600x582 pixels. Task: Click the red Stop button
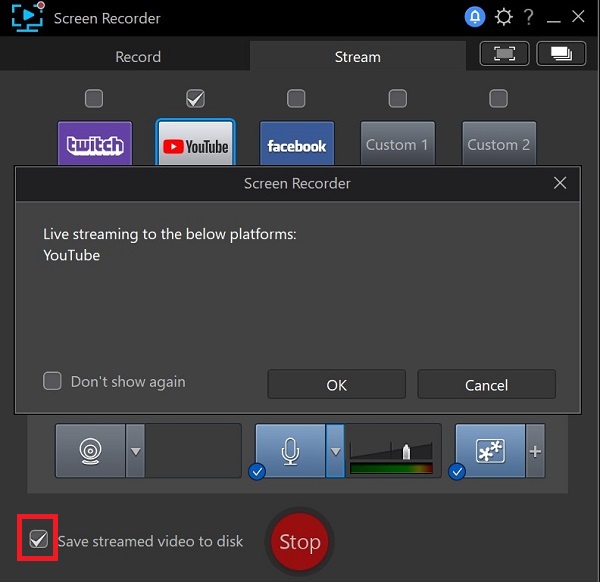[300, 541]
